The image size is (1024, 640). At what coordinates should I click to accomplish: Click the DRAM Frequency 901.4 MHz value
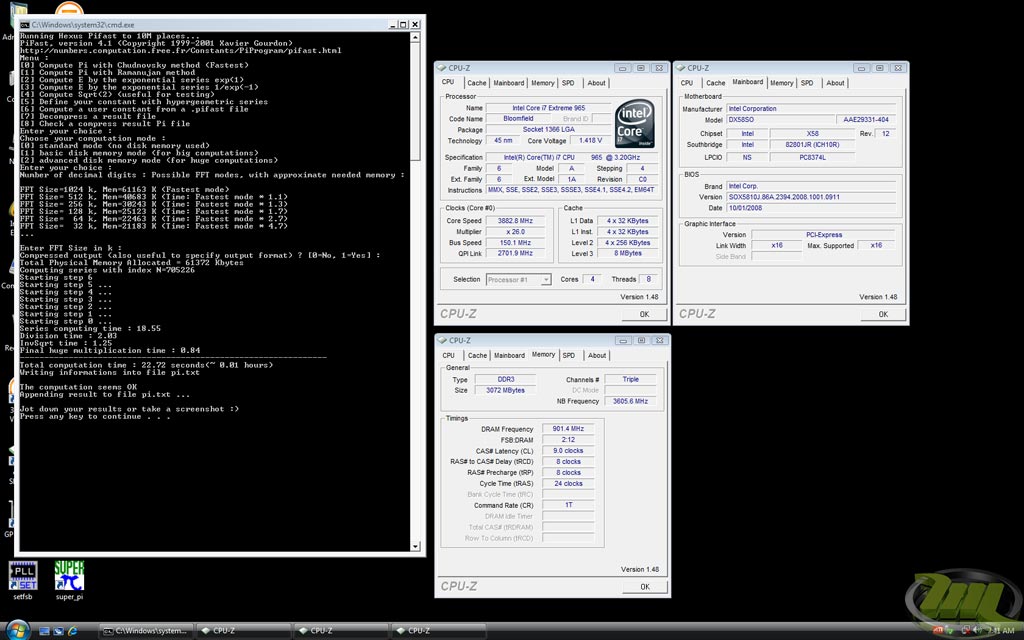tap(568, 429)
